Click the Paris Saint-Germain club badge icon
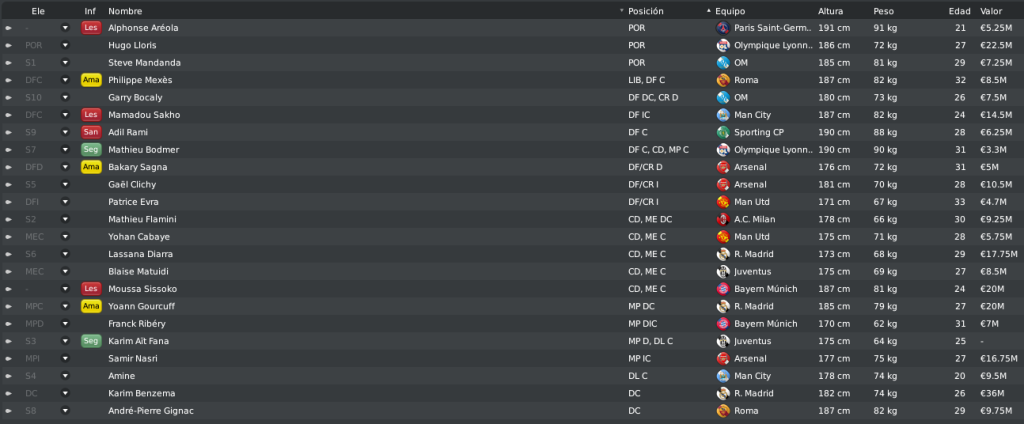Screen dimensions: 1024x424 [722, 28]
